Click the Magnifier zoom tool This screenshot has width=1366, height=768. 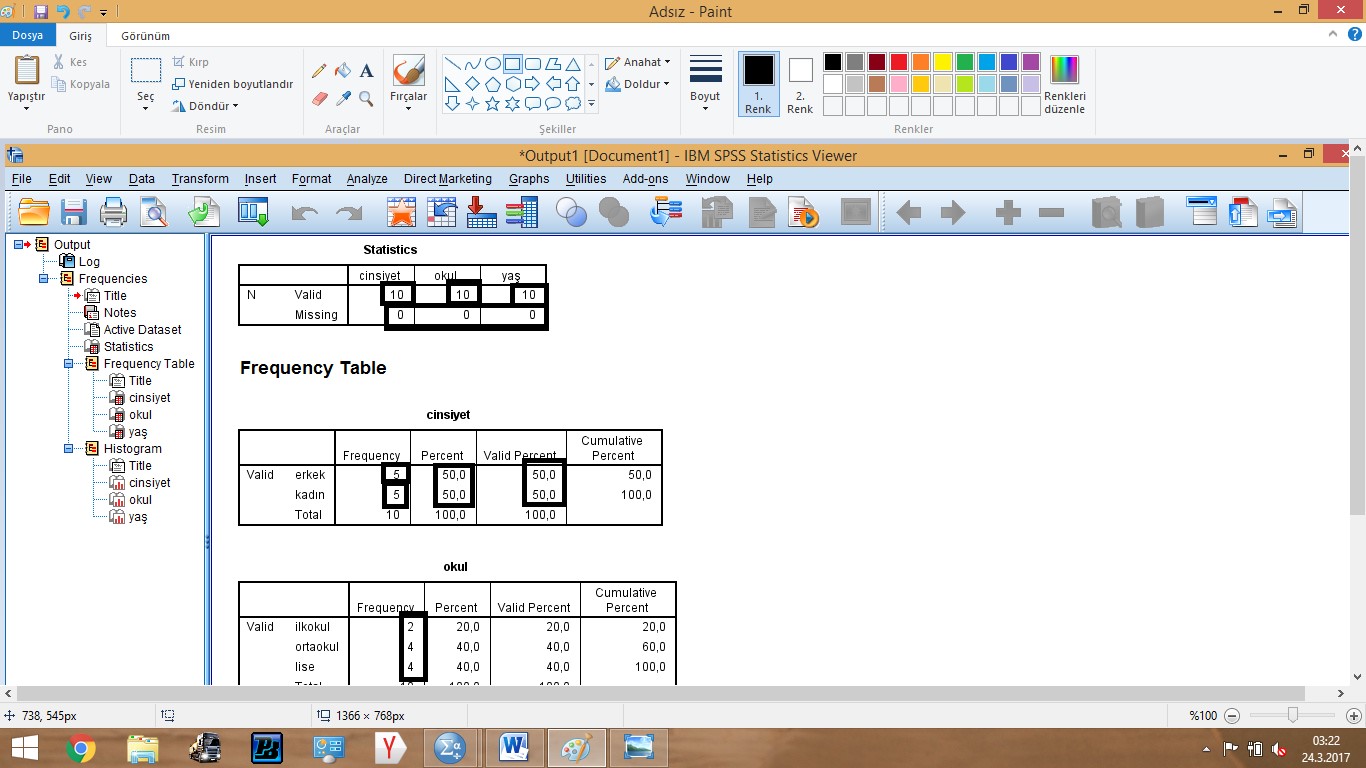coord(366,98)
